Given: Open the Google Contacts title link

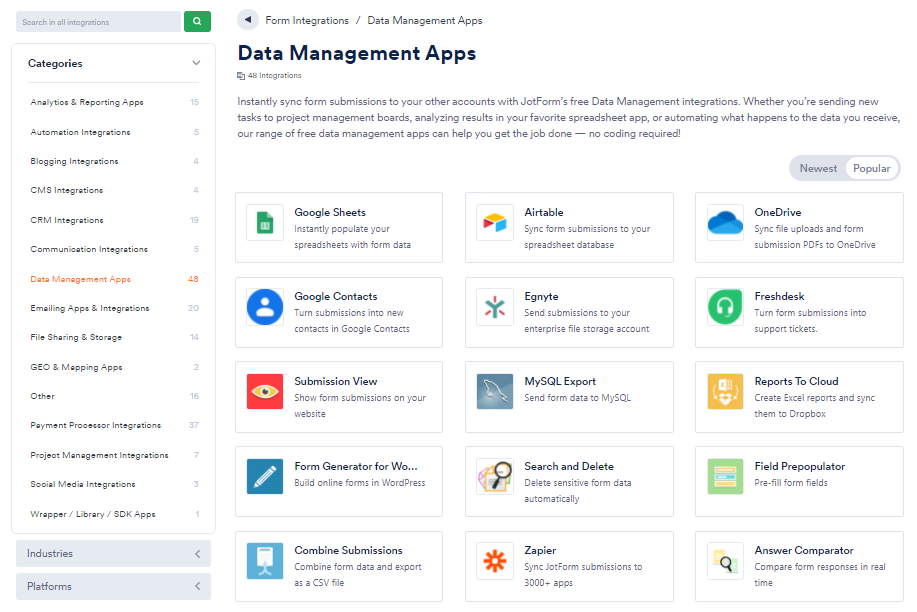Looking at the screenshot, I should pos(336,297).
